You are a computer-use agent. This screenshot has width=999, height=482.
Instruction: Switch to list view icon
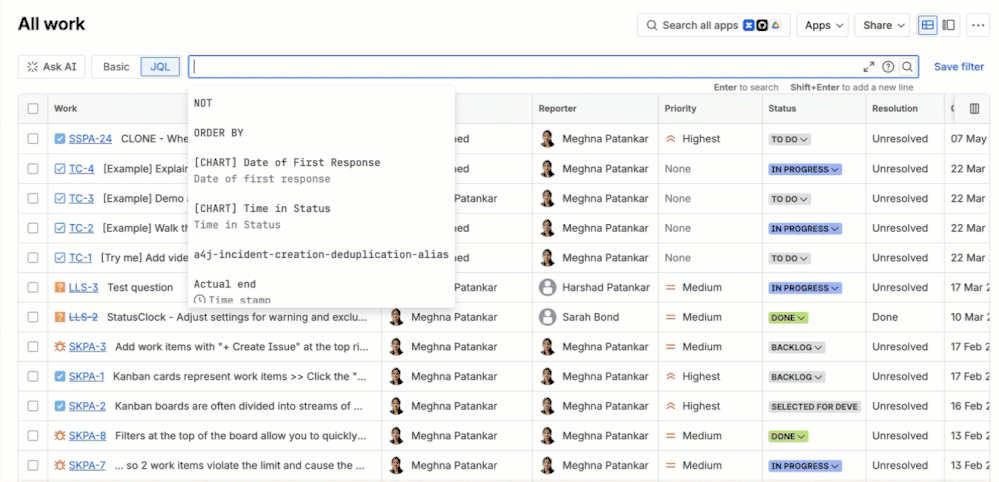(928, 25)
